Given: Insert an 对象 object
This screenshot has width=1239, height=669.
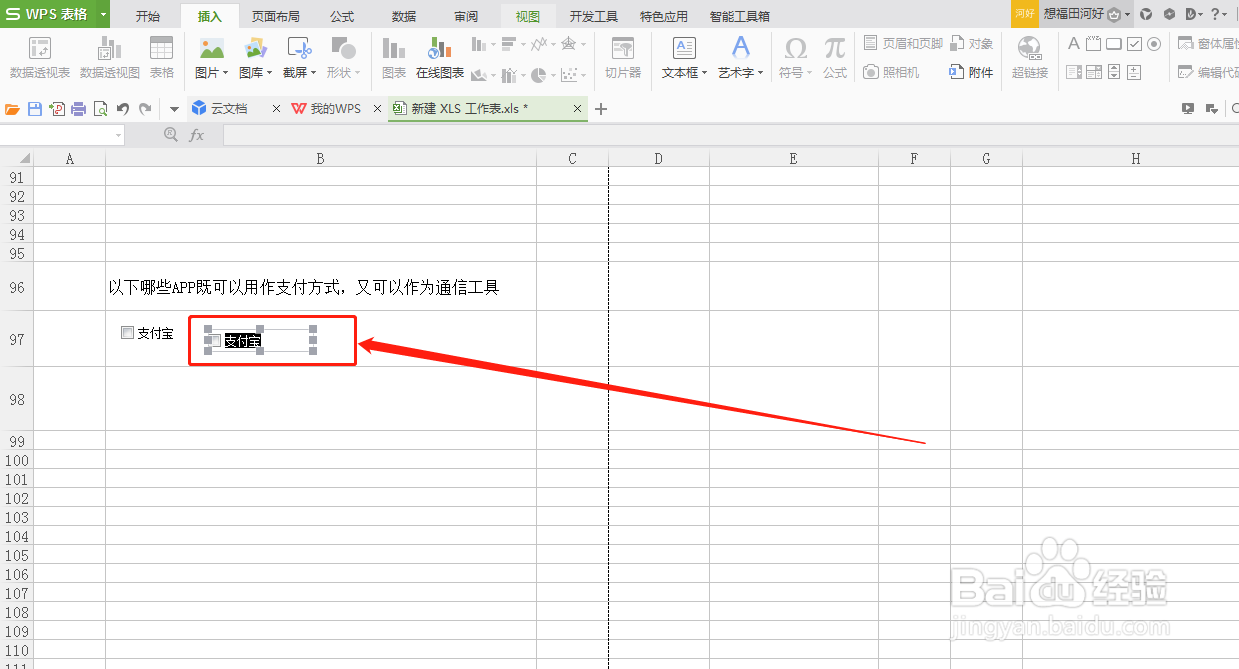Looking at the screenshot, I should [972, 44].
